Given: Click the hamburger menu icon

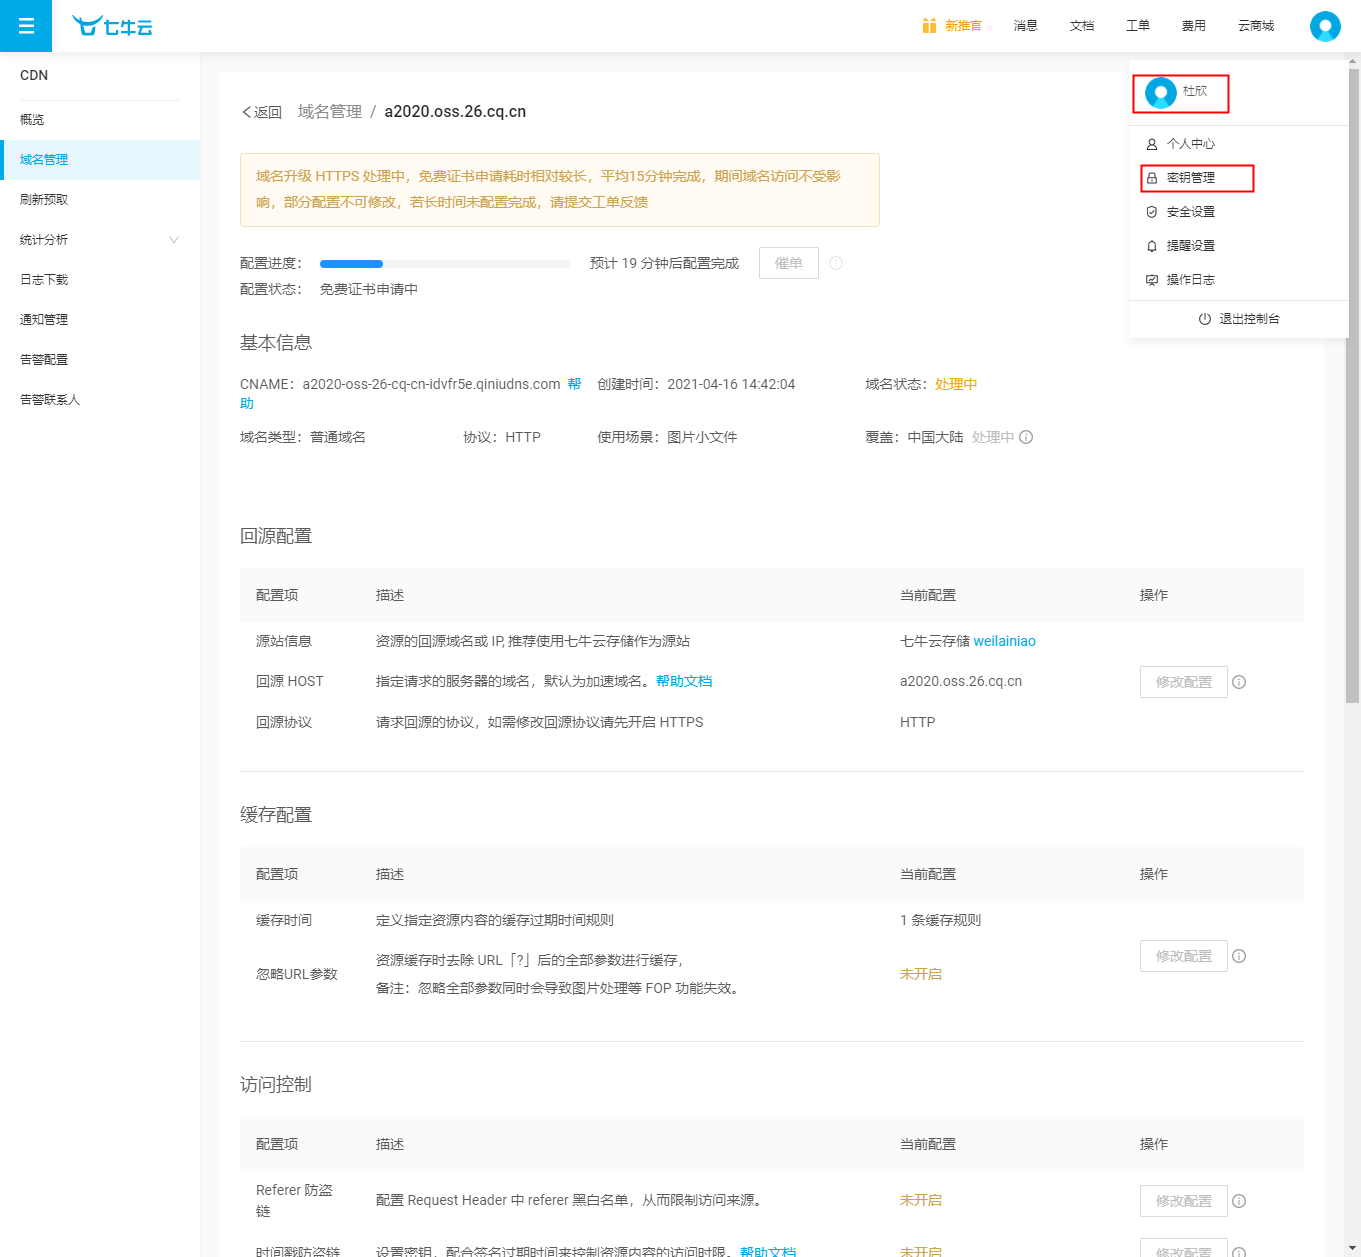Looking at the screenshot, I should tap(26, 26).
